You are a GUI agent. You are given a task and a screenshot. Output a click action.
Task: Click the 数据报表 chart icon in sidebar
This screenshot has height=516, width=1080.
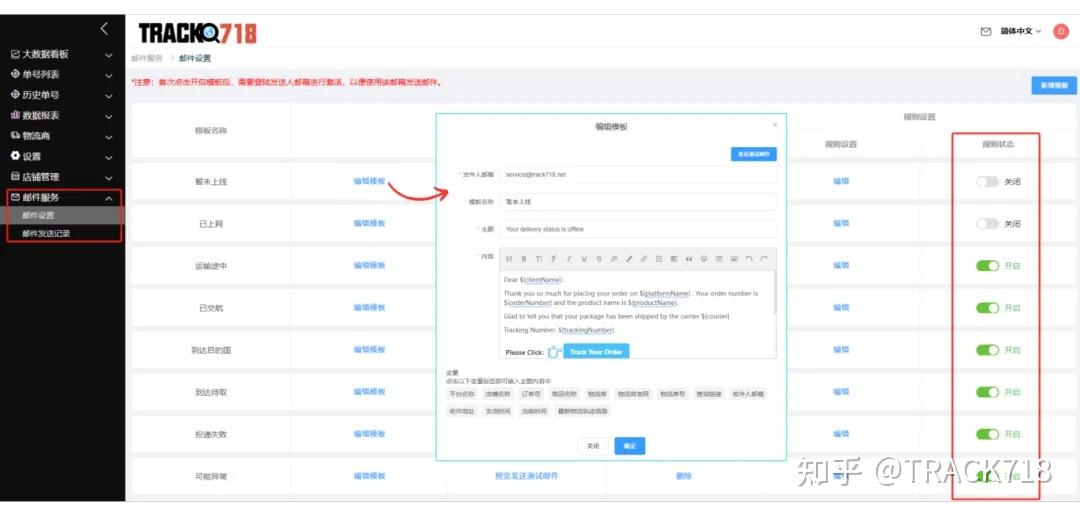point(15,116)
